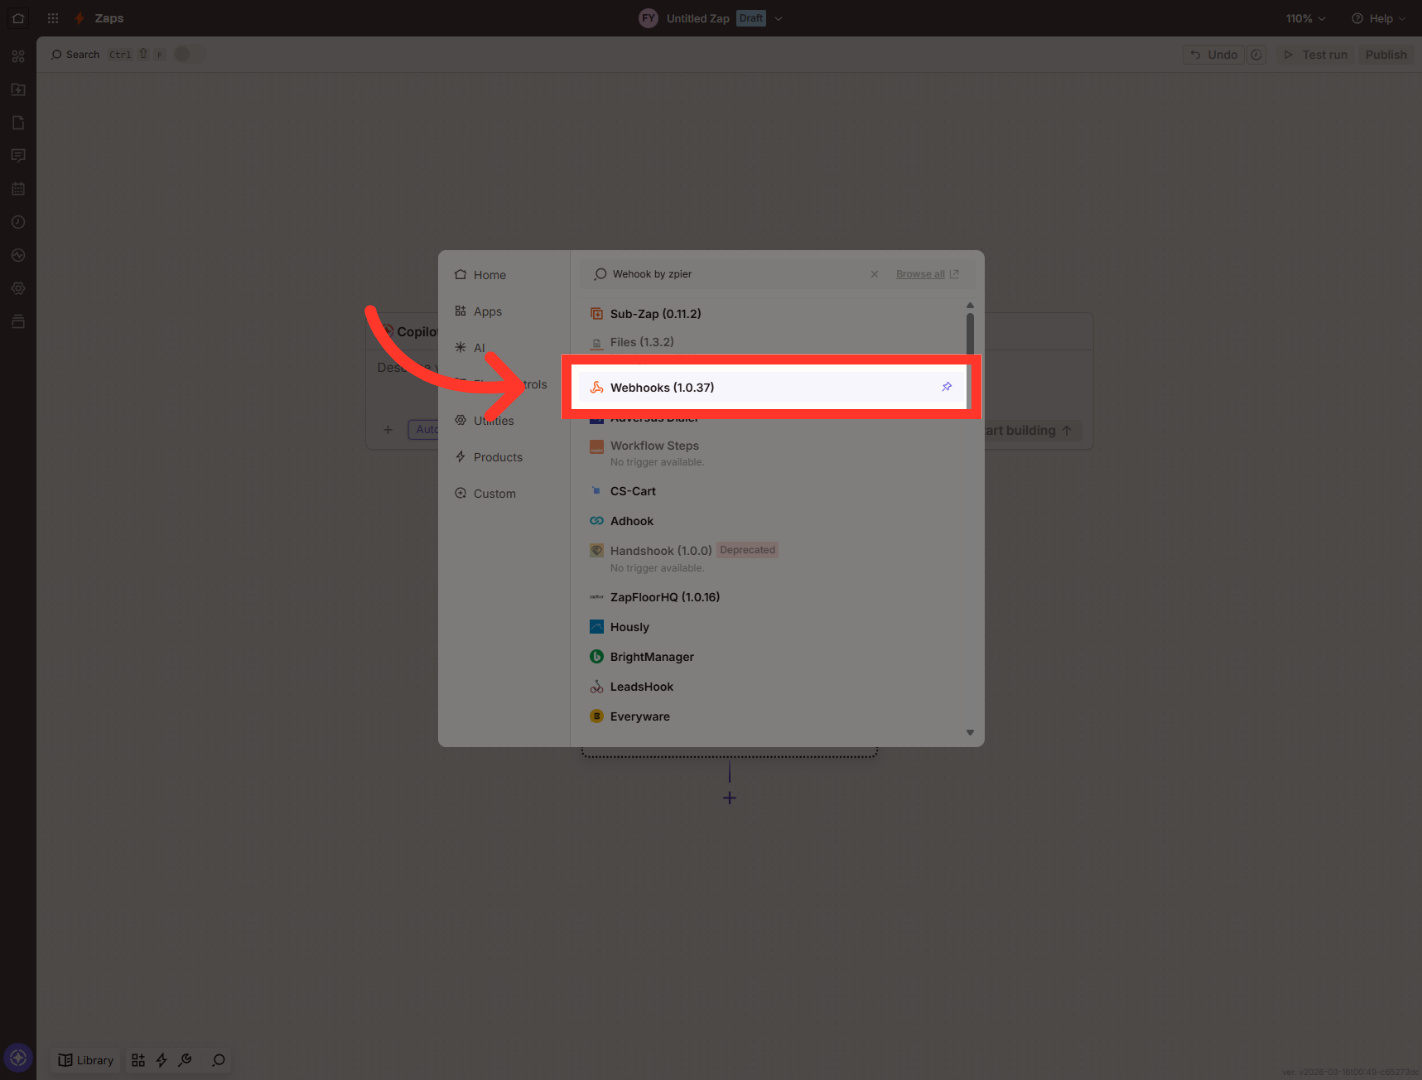Start a Test run
Screen dimensions: 1422x1080
click(x=1315, y=55)
